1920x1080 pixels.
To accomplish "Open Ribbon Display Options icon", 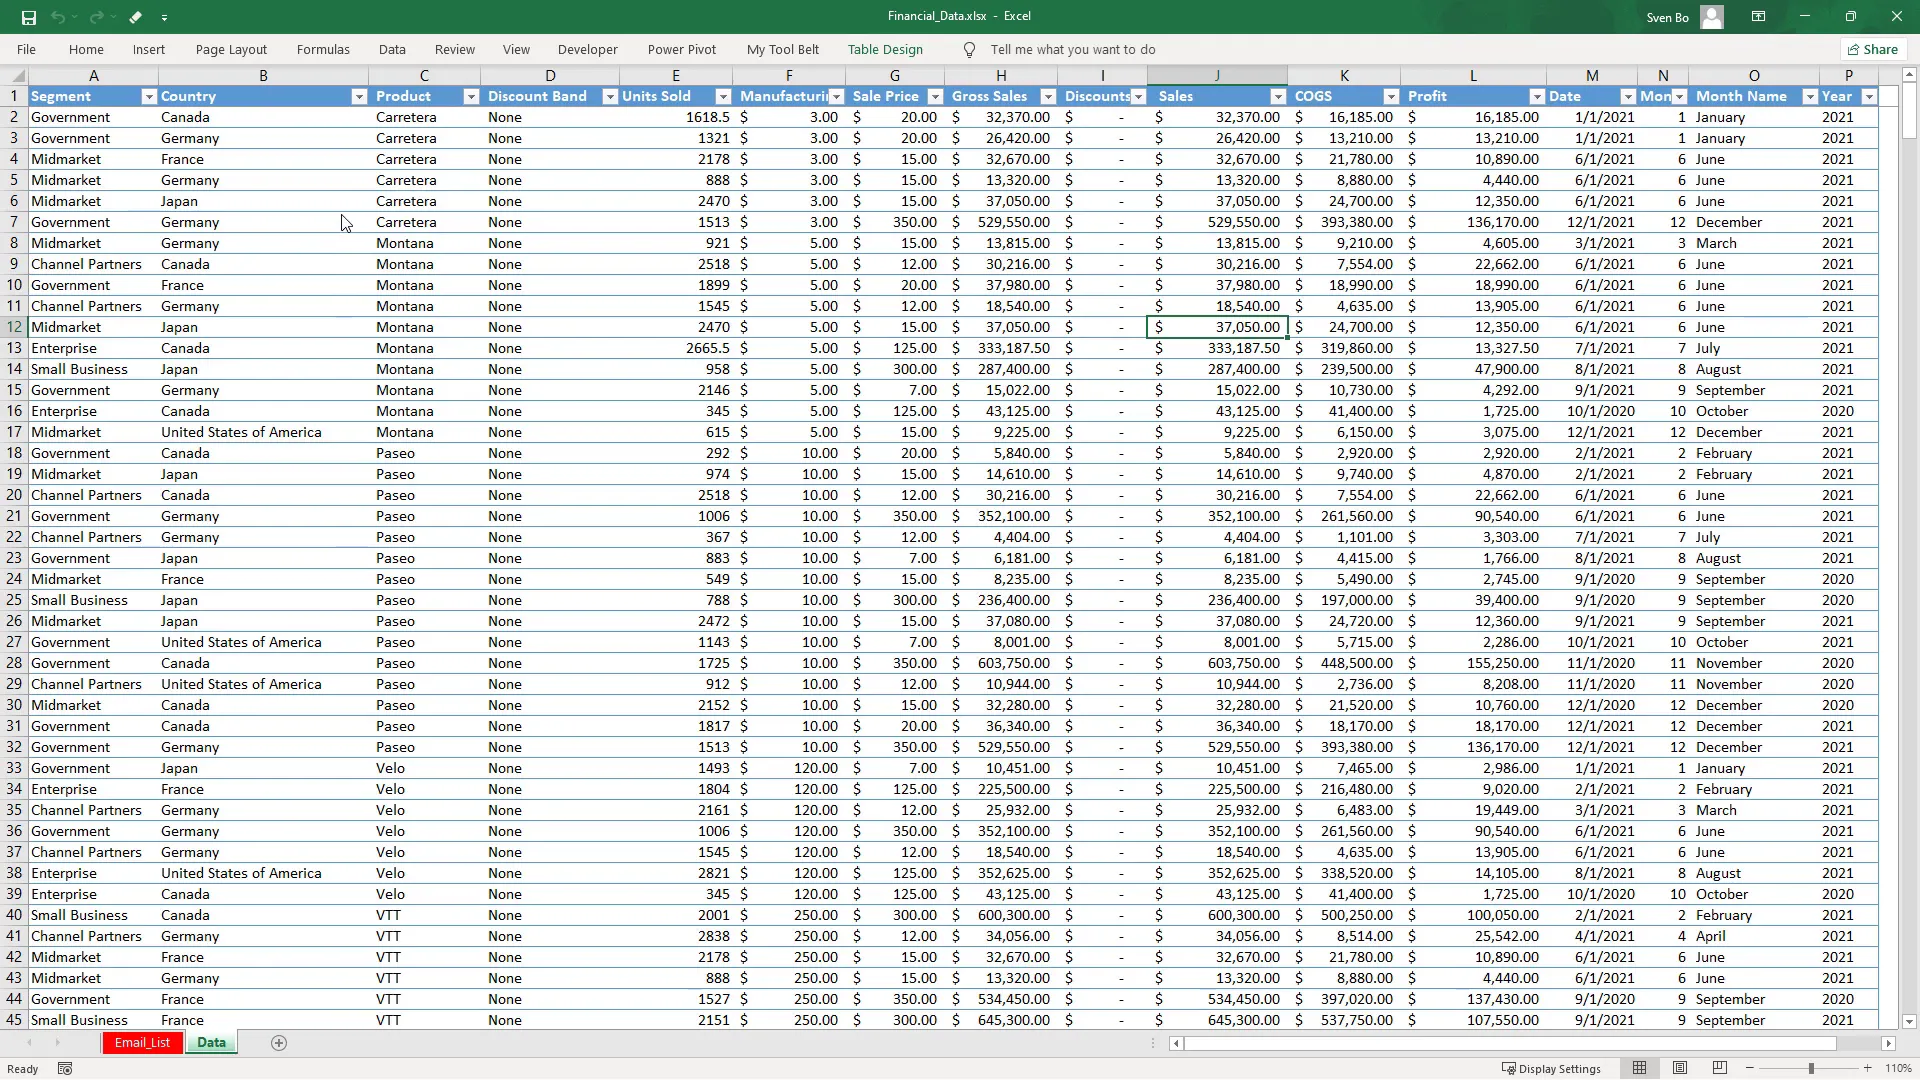I will pyautogui.click(x=1758, y=17).
